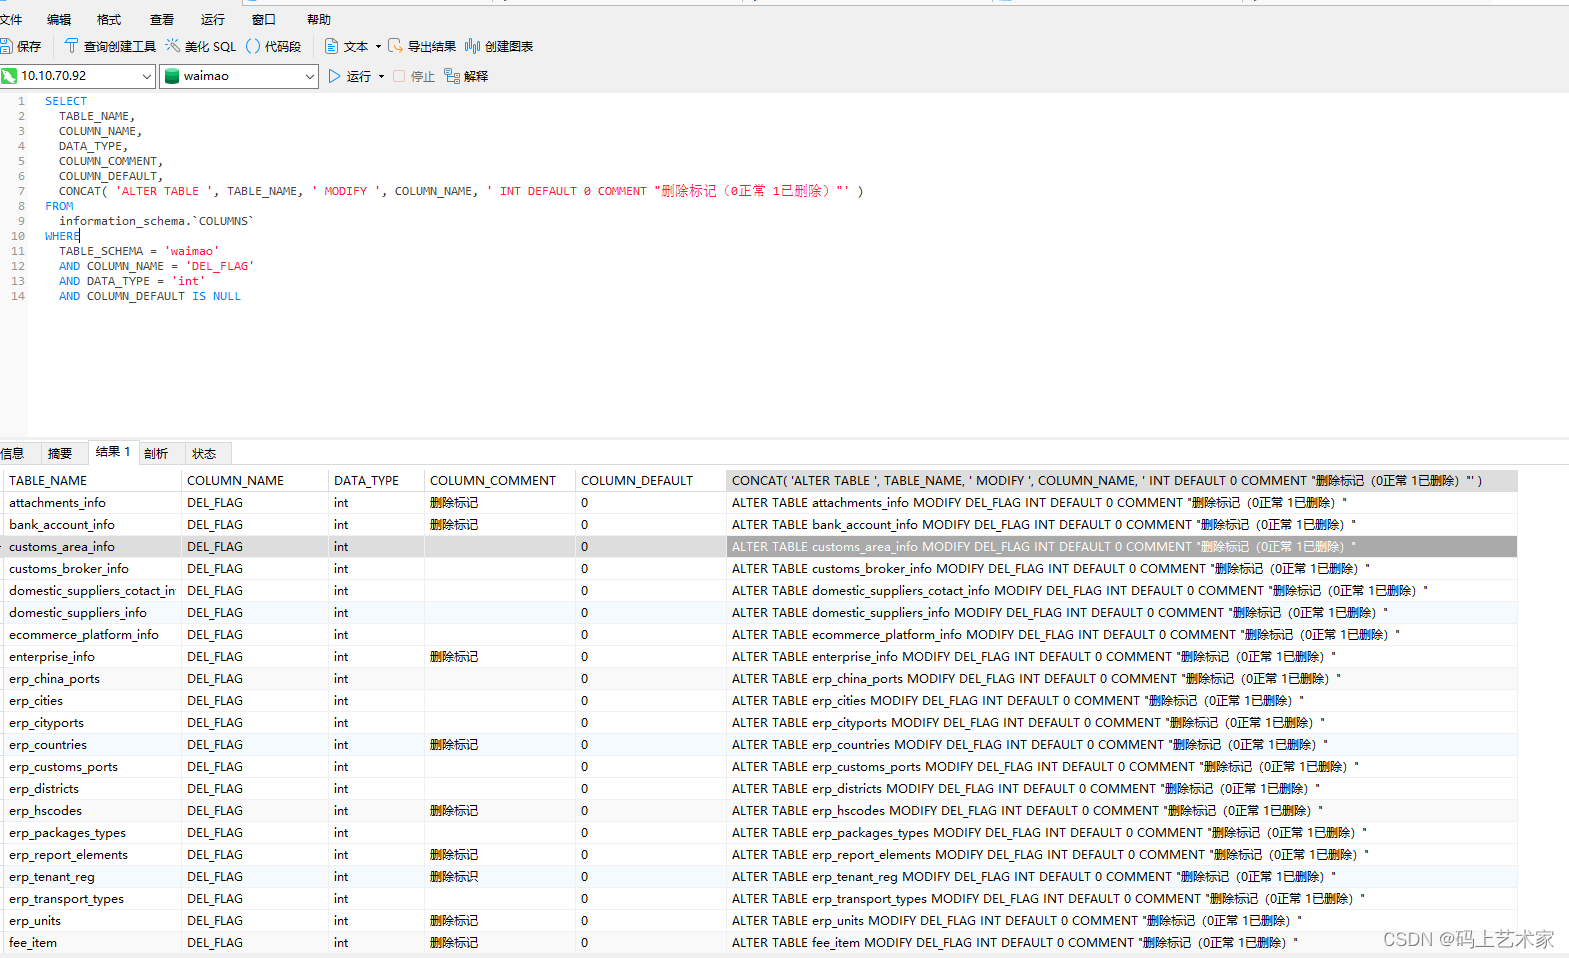Click line 14 COLUMN_DEFAULT IS NULL condition
The image size is (1569, 958).
(x=163, y=296)
